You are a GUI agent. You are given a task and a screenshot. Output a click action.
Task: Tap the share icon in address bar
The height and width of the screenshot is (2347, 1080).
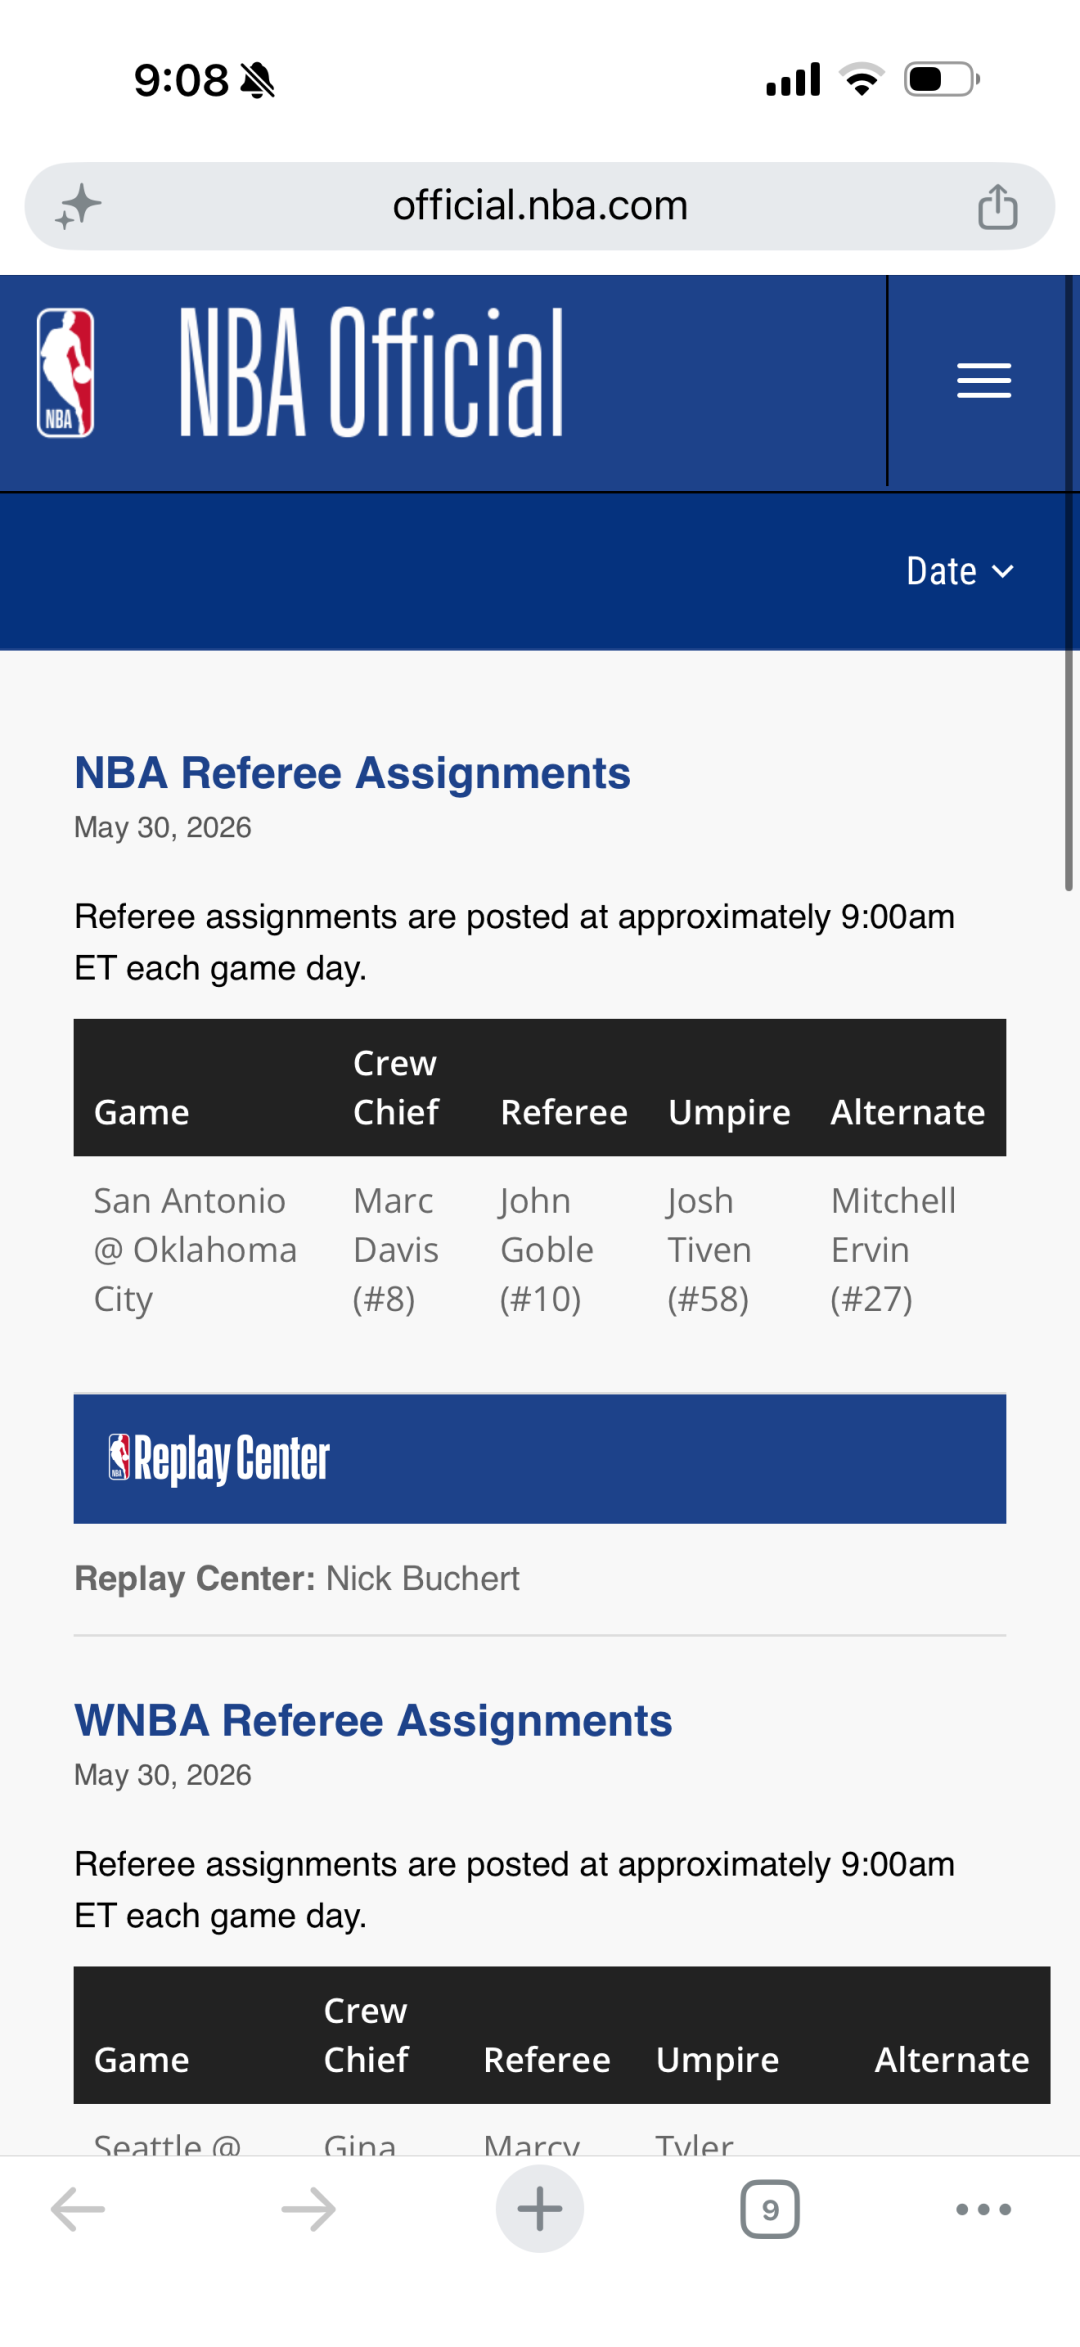pyautogui.click(x=997, y=206)
